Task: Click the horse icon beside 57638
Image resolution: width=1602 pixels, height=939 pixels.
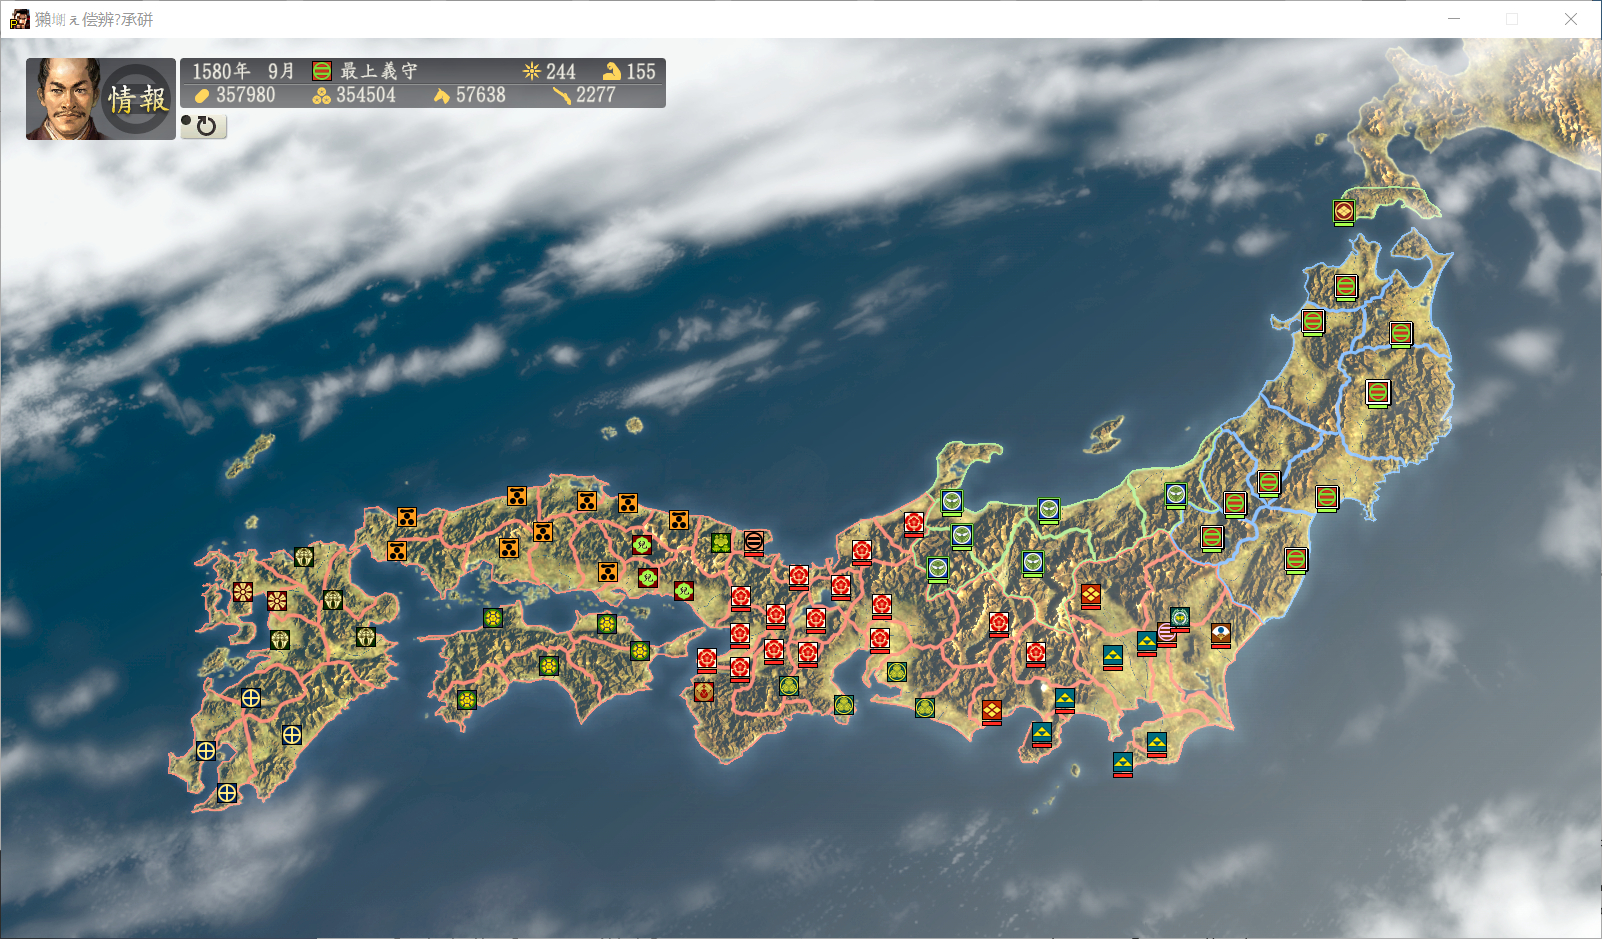Action: (x=442, y=95)
